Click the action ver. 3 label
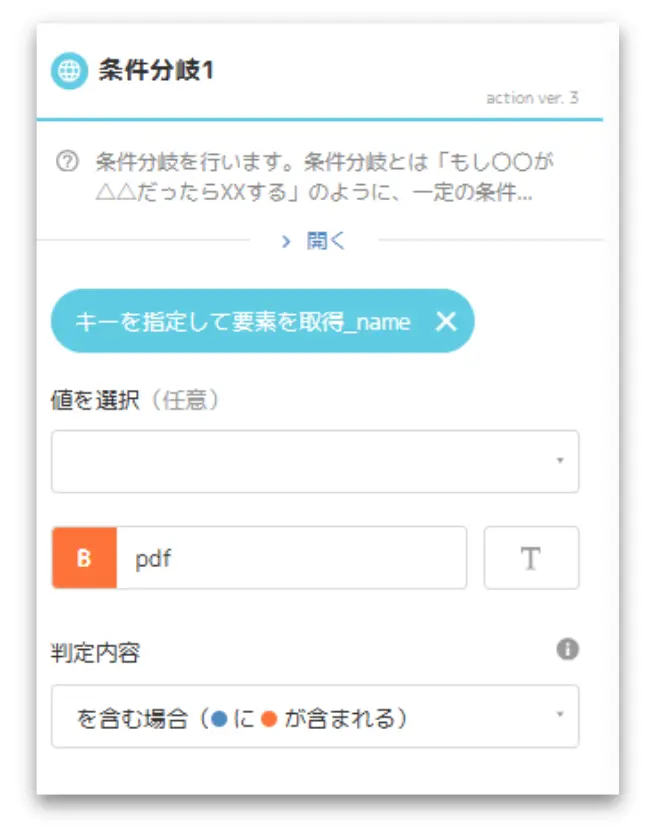Screen dimensions: 661x829 [533, 98]
